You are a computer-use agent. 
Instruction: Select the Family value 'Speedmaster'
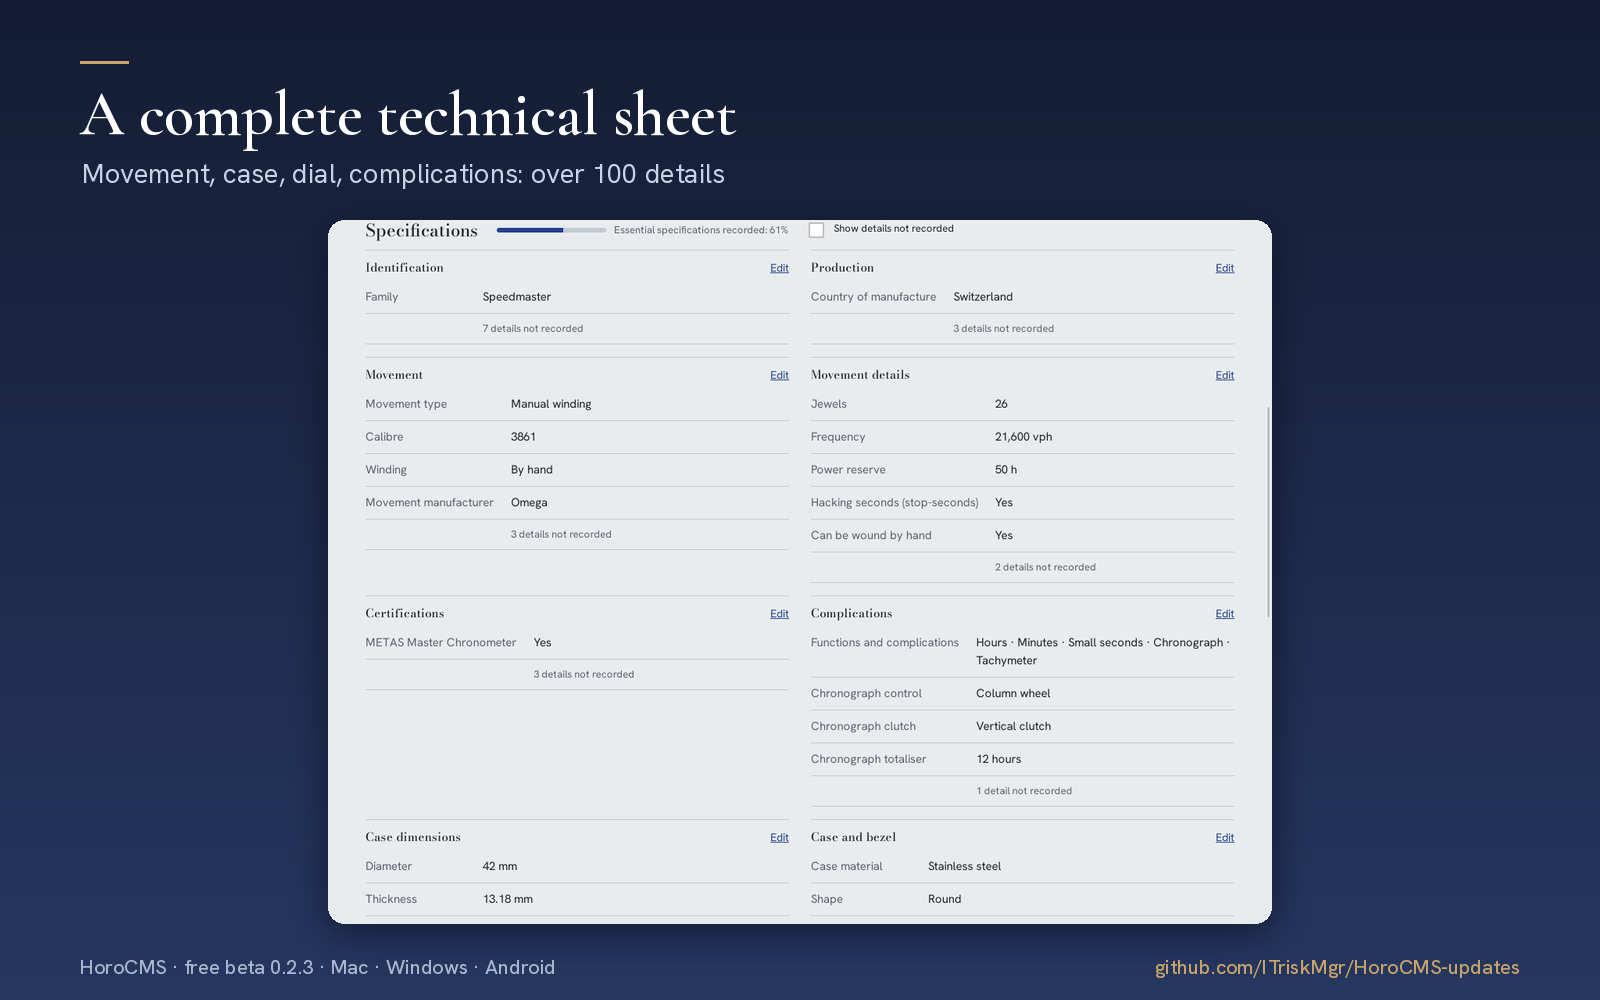tap(516, 297)
